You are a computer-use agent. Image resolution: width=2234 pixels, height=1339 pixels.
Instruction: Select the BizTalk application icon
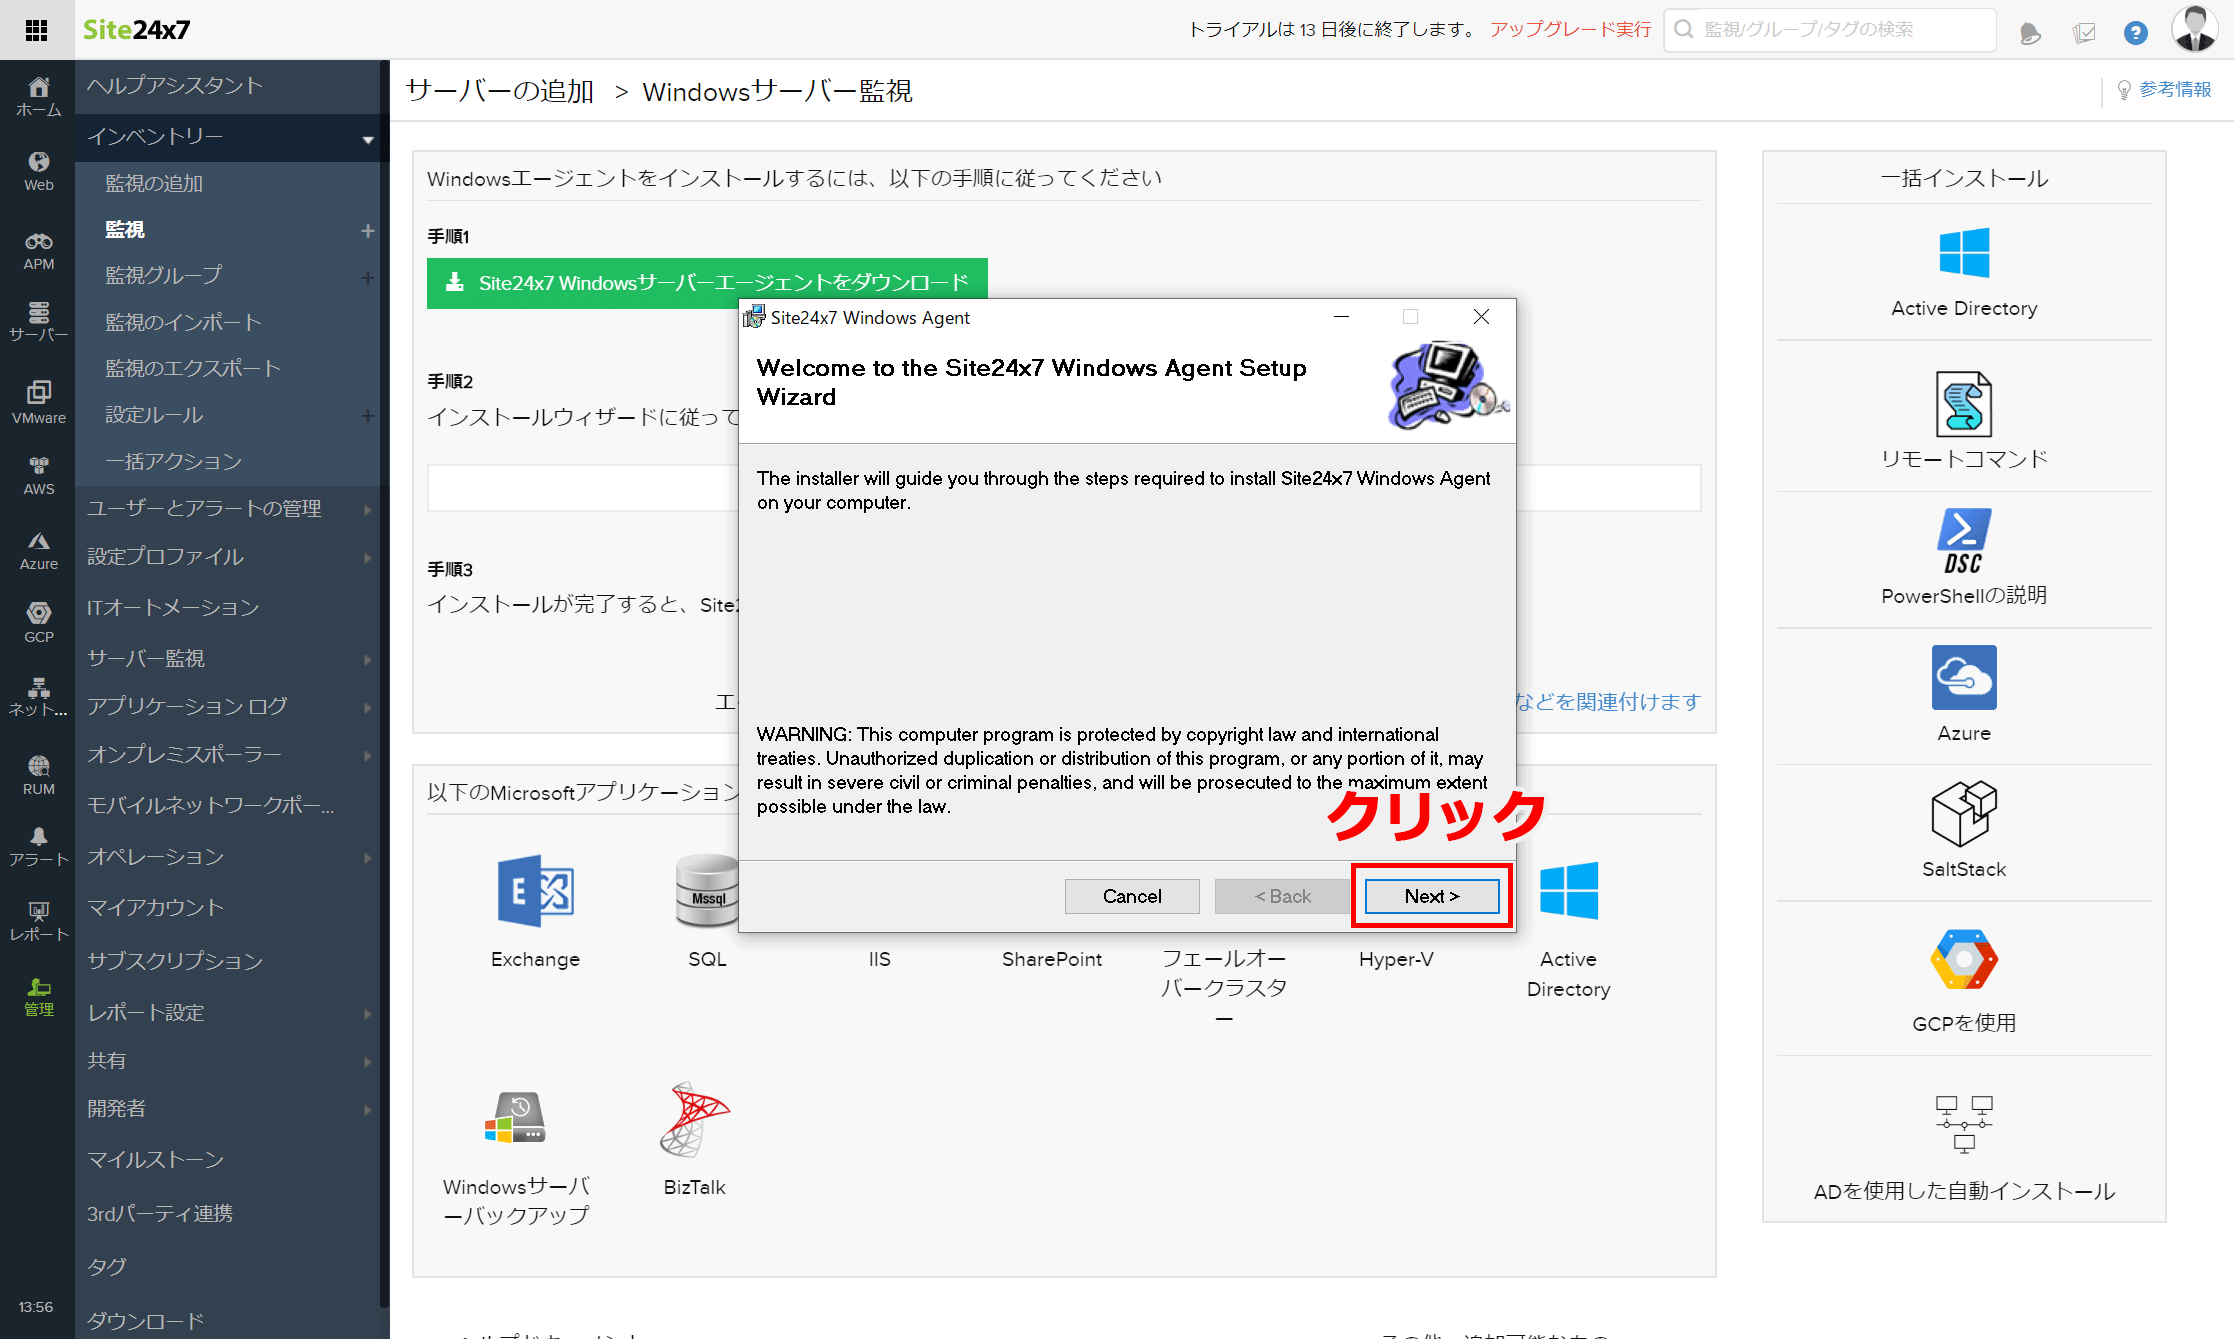(694, 1118)
